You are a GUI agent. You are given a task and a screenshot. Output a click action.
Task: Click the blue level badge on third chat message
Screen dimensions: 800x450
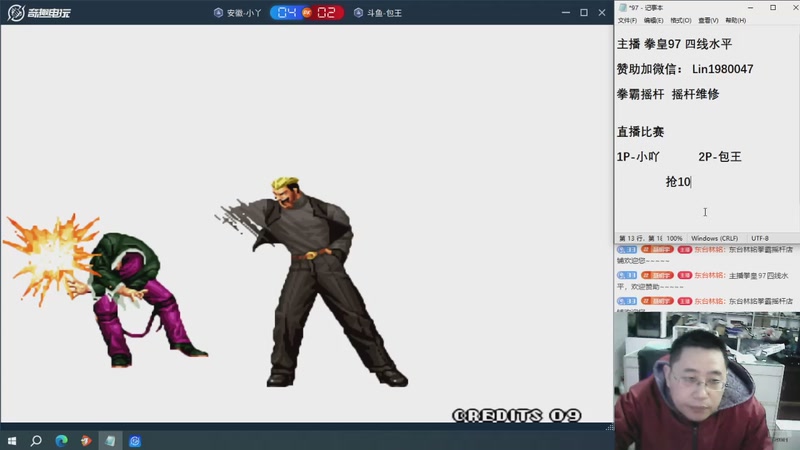pos(627,301)
